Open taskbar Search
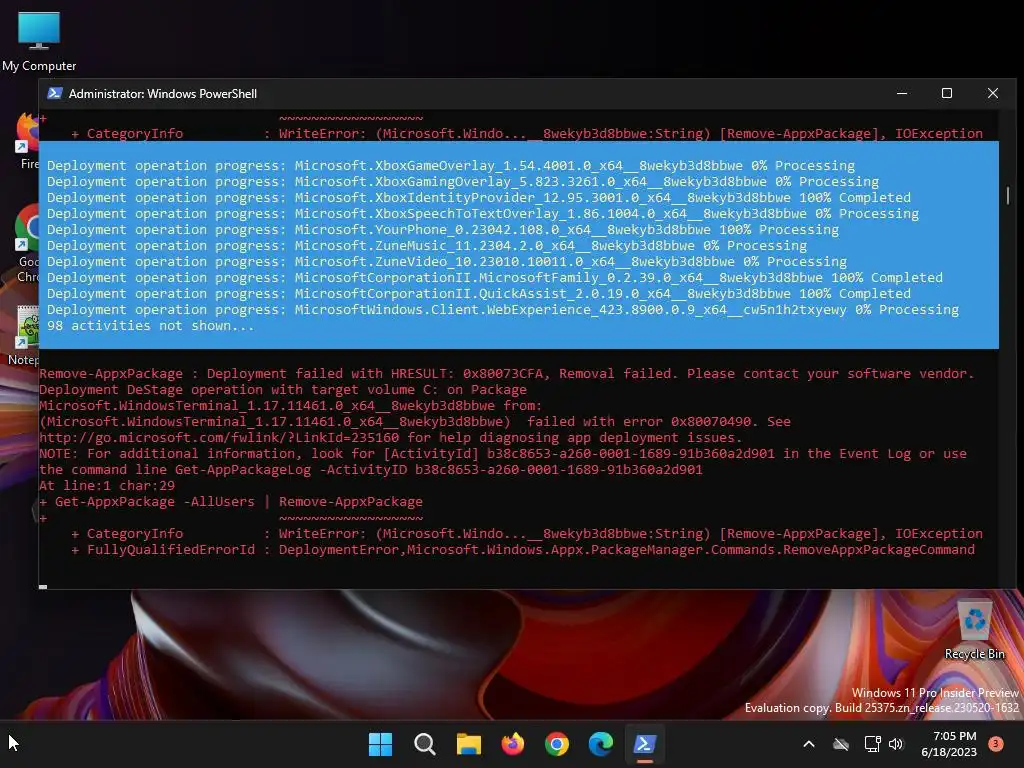 click(424, 744)
